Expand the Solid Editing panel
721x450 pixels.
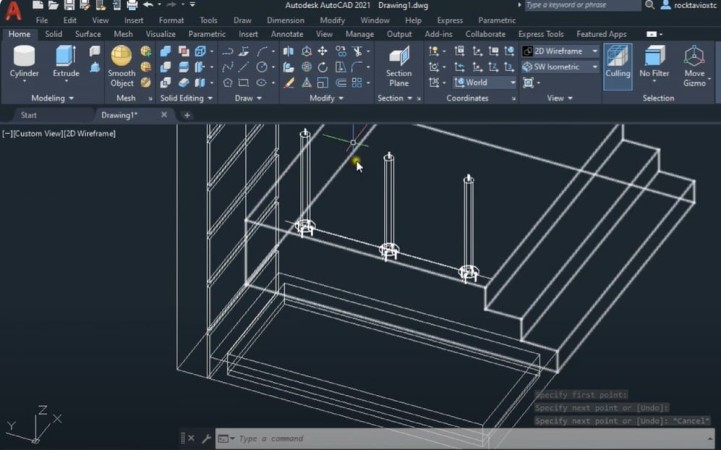tap(186, 98)
